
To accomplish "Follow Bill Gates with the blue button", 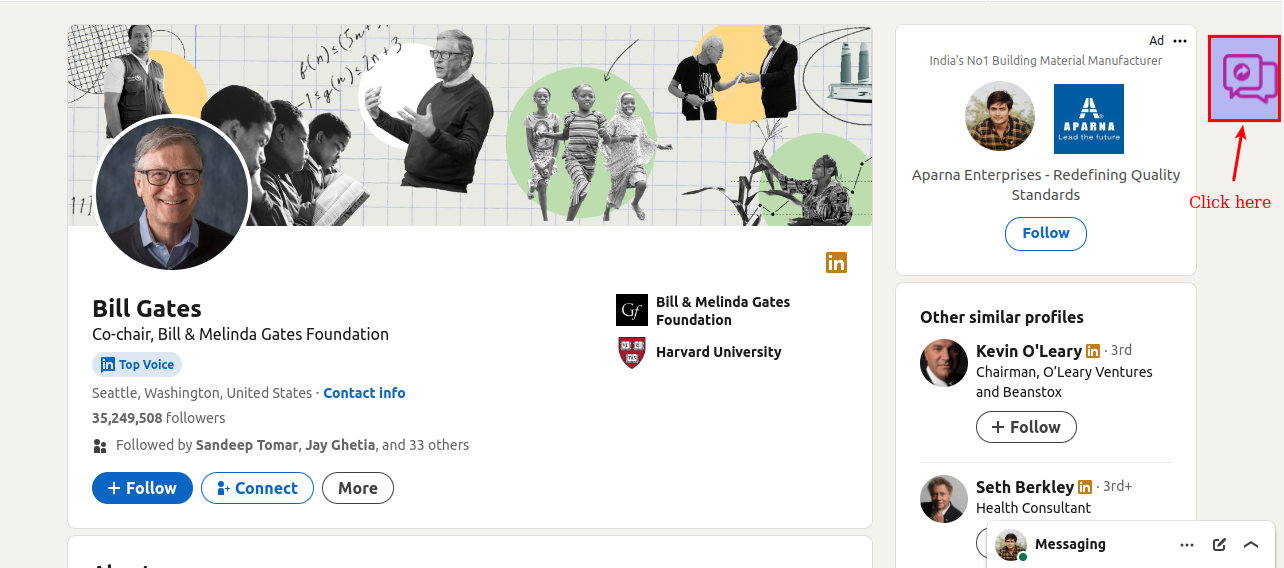I will (142, 488).
